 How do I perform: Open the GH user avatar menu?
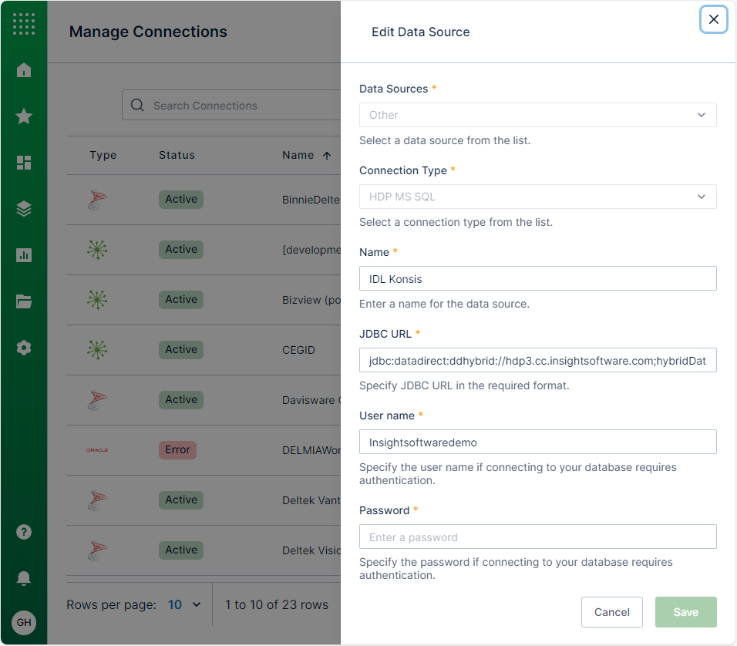(x=24, y=622)
